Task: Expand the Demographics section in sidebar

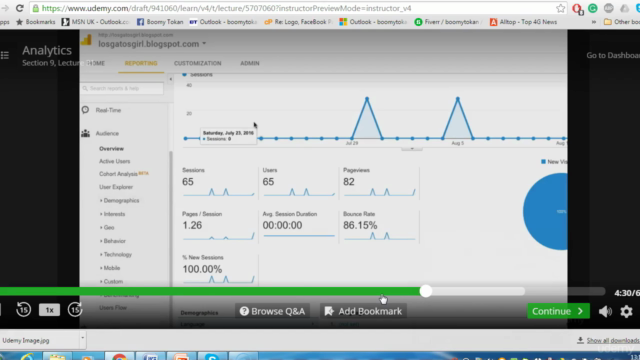Action: click(x=119, y=200)
